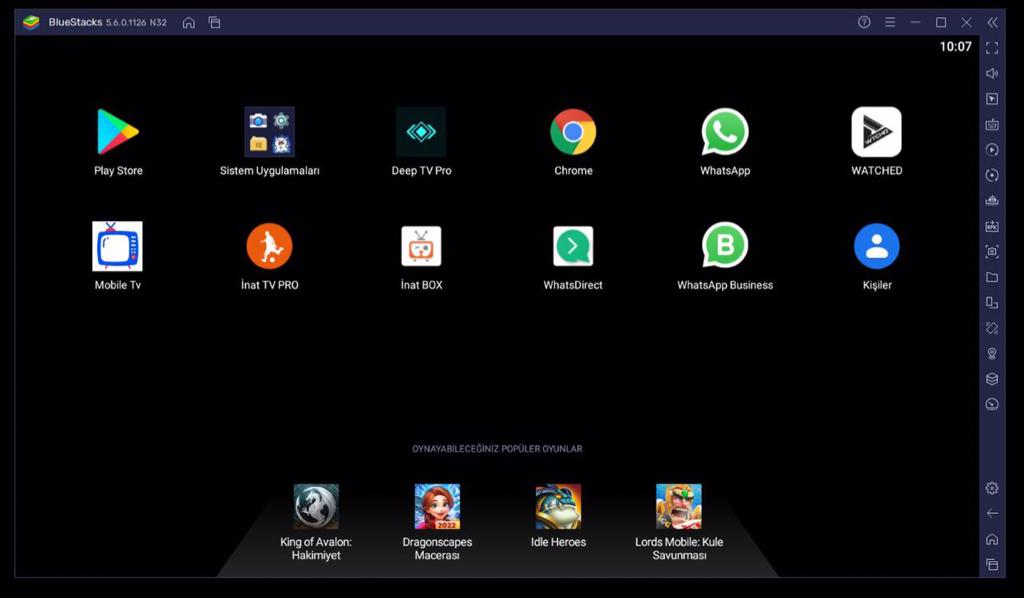Select King of Avalon: Hakimiyet game

click(x=316, y=507)
